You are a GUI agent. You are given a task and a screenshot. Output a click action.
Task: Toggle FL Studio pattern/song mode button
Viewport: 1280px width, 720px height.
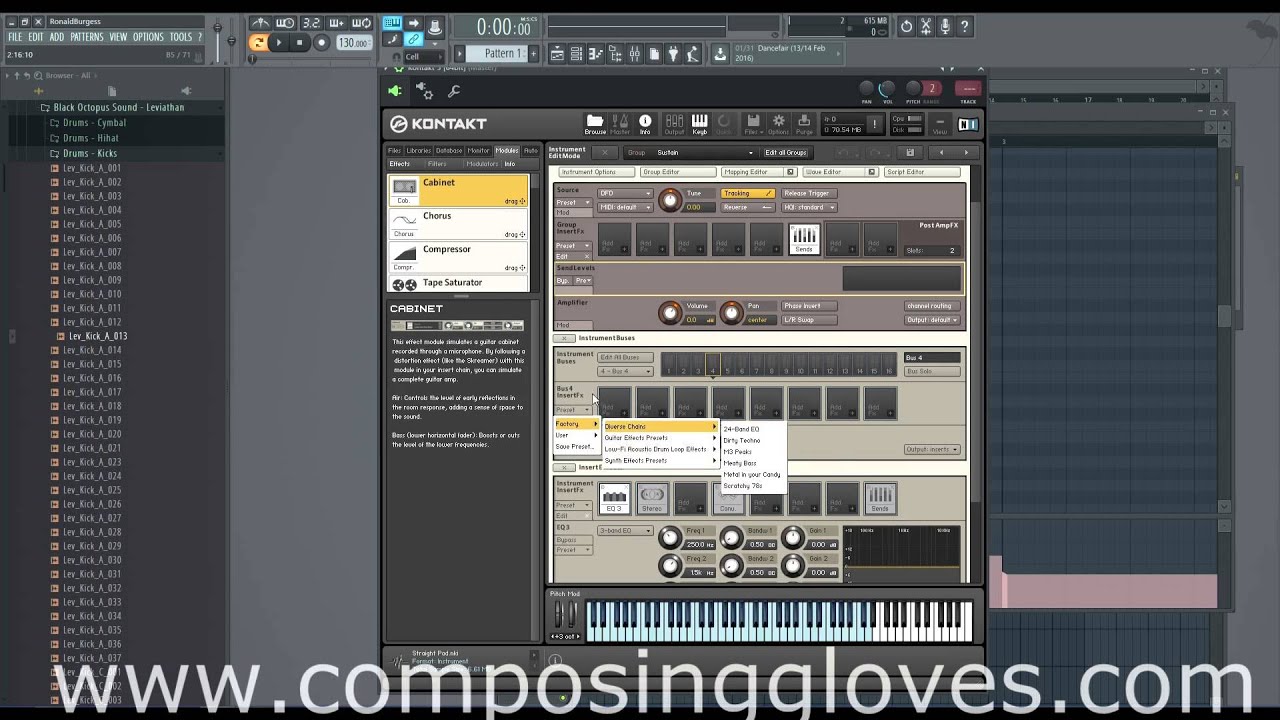point(258,42)
